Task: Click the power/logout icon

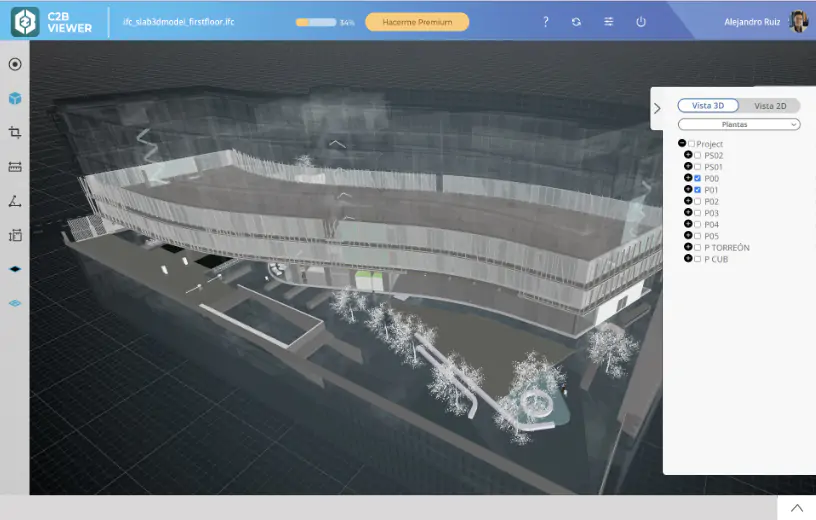Action: tap(641, 22)
